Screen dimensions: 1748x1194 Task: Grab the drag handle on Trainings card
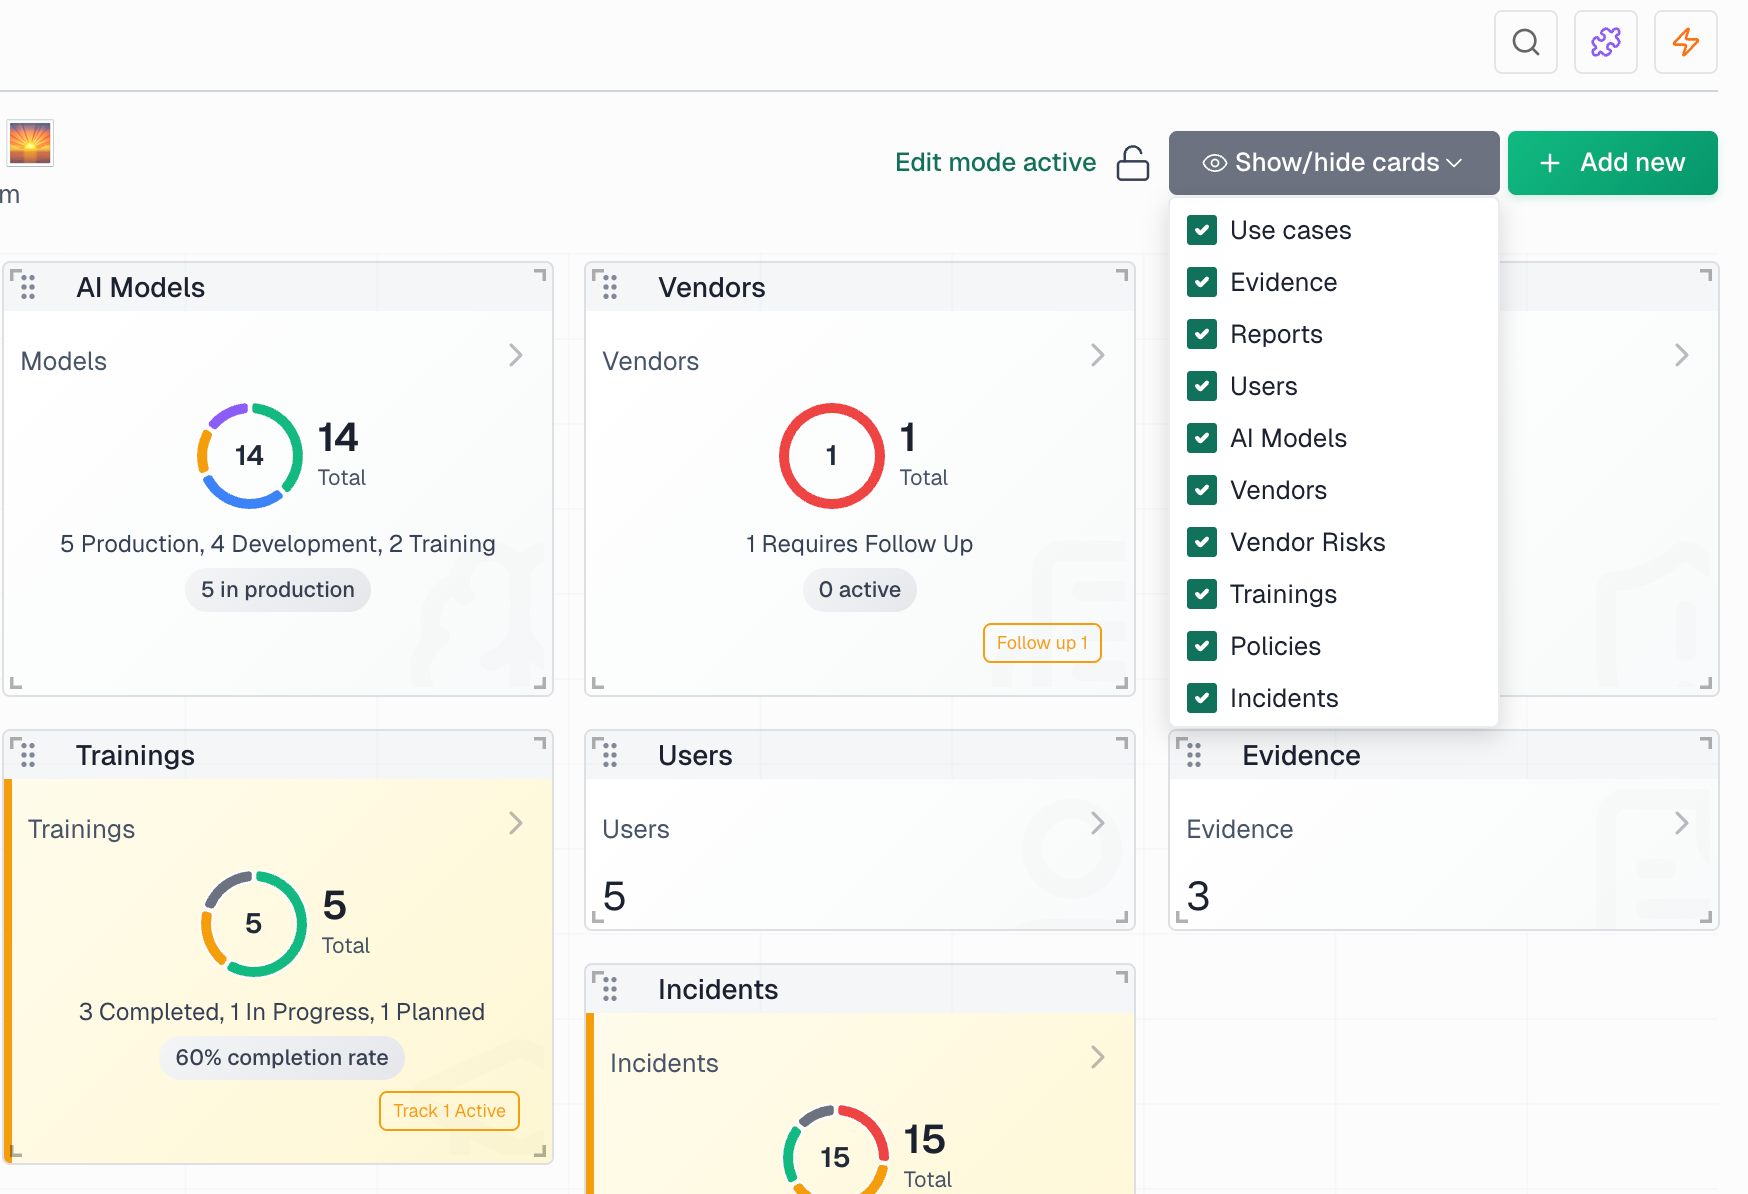(28, 754)
